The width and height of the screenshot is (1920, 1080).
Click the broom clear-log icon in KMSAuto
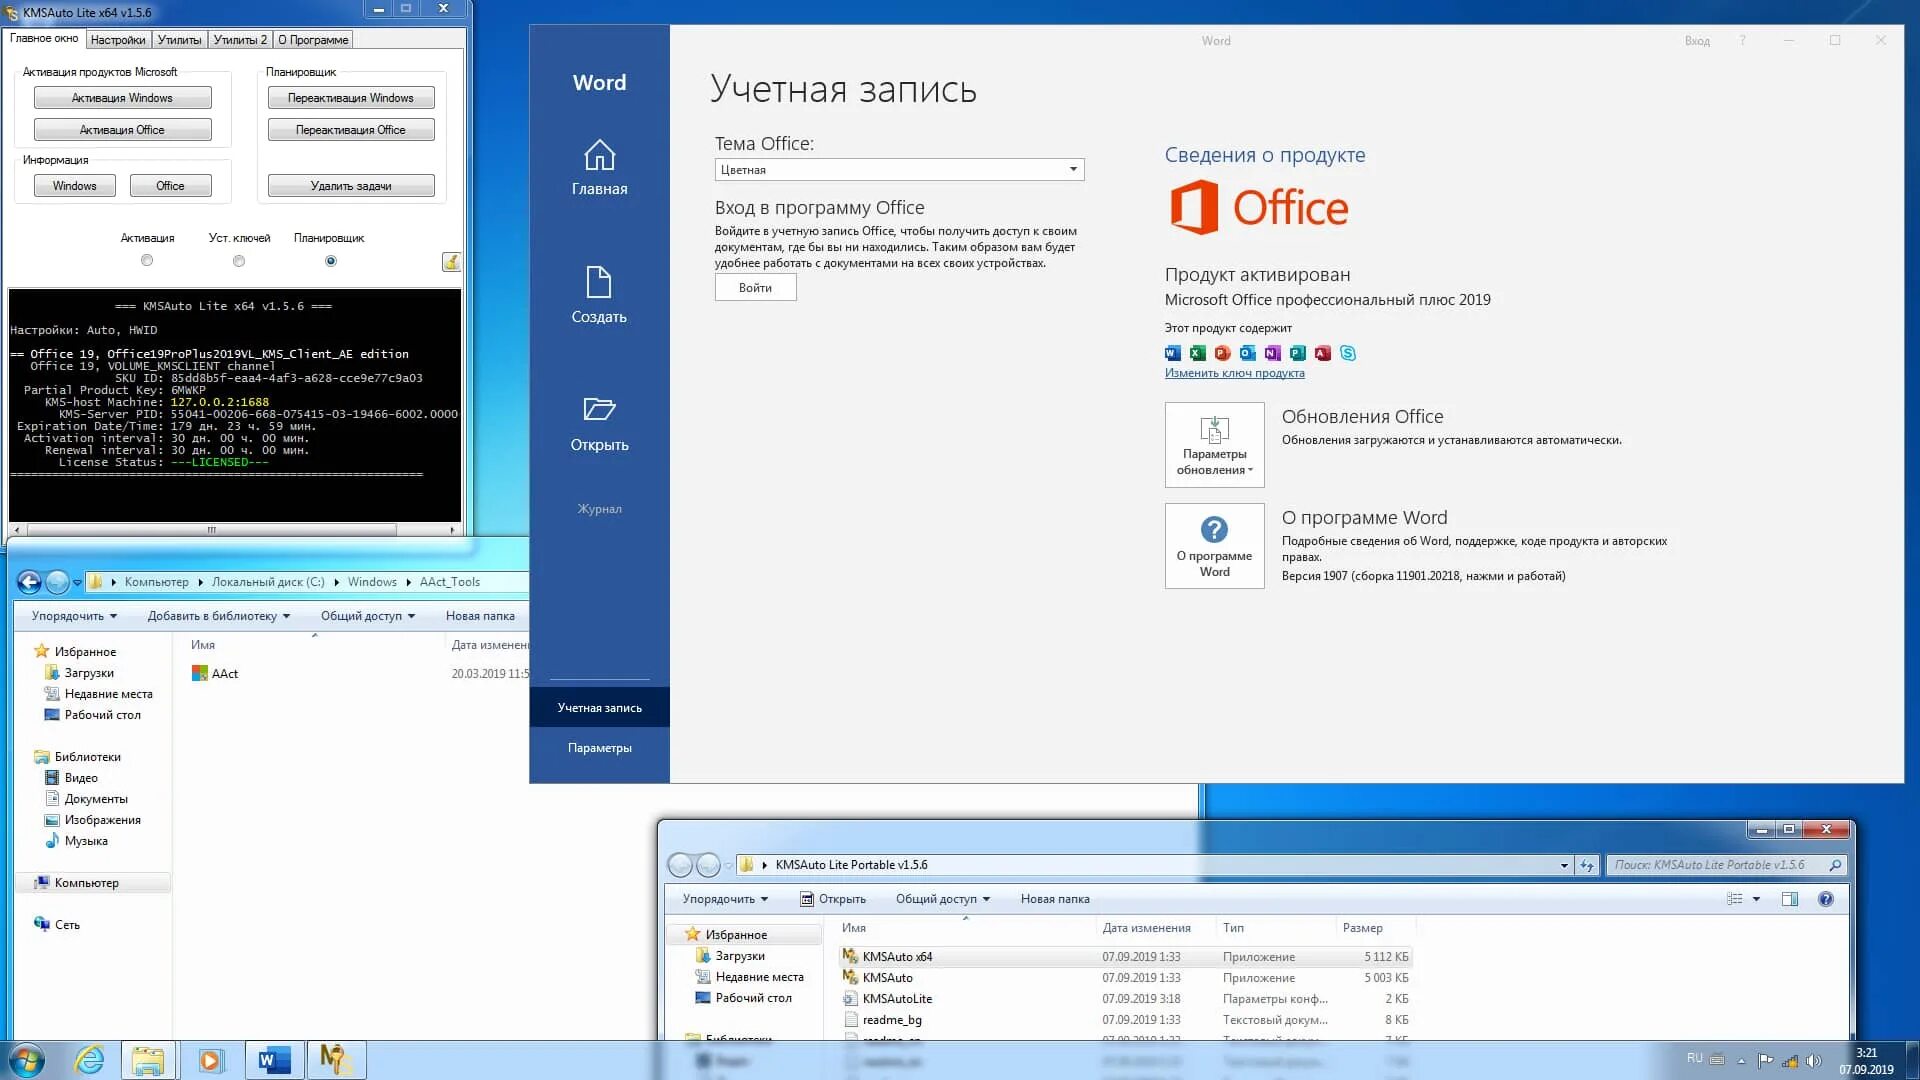(x=451, y=262)
